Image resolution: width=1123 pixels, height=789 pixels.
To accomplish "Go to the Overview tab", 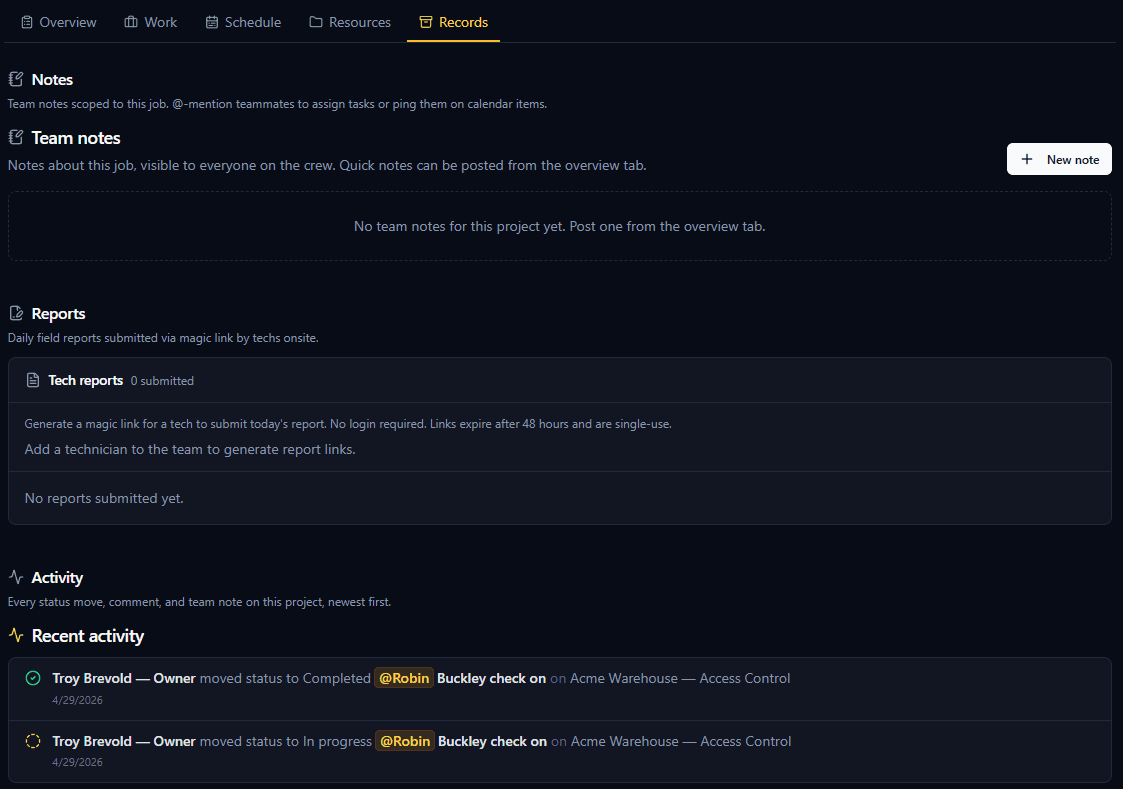I will point(59,22).
